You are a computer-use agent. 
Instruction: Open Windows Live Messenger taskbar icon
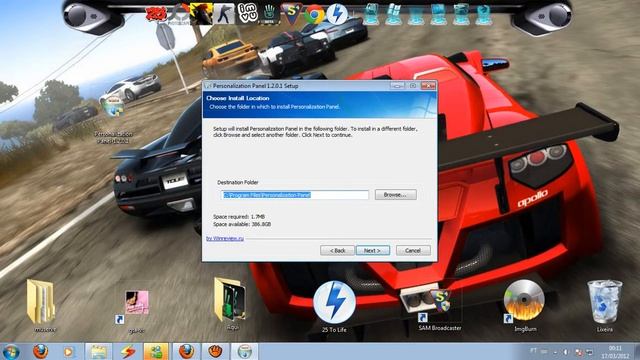coord(156,351)
